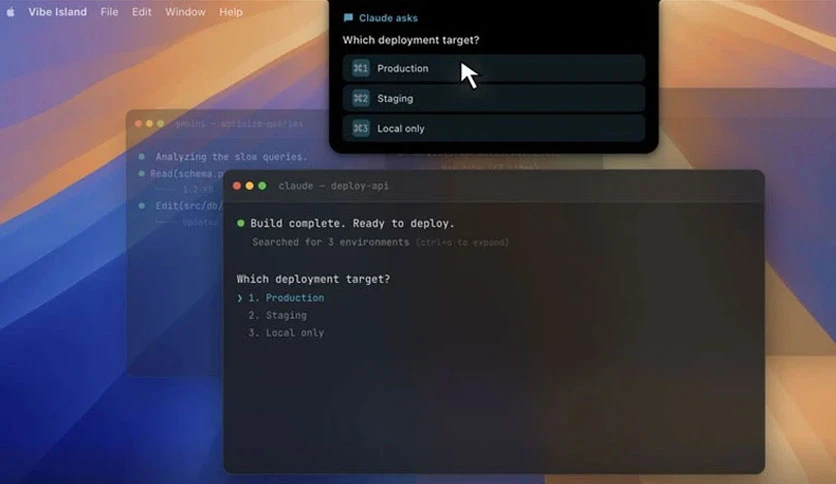Click the 'Edit(src/db/' line in gemini window

coord(189,206)
